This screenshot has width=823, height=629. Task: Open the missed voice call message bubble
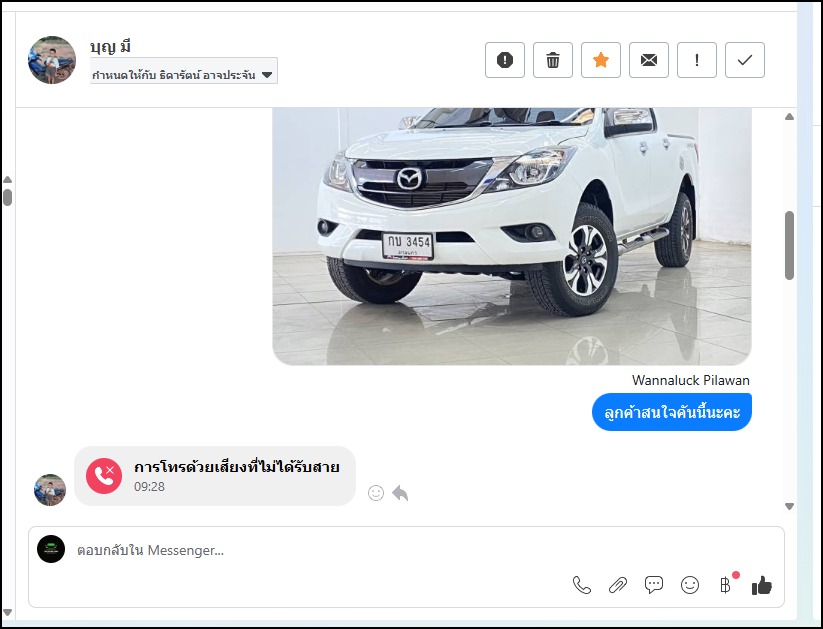tap(215, 476)
